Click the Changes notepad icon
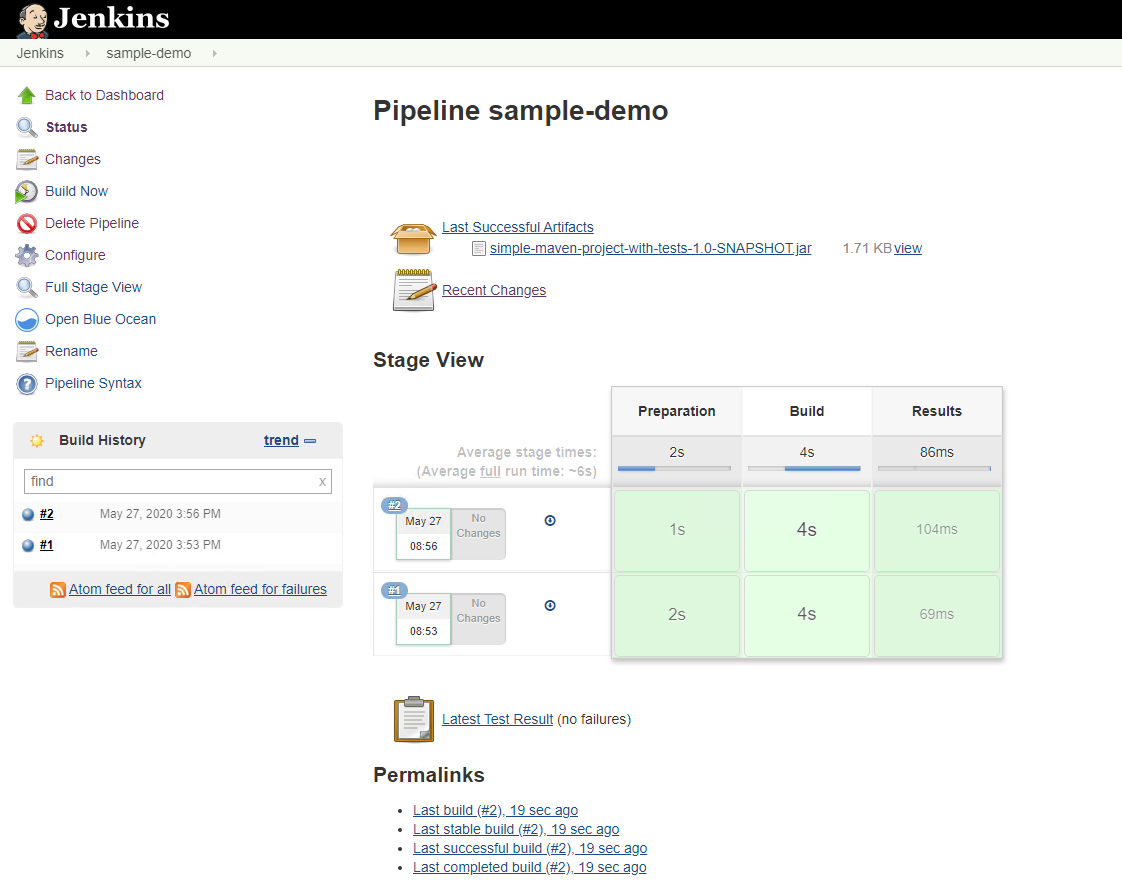 [x=26, y=160]
